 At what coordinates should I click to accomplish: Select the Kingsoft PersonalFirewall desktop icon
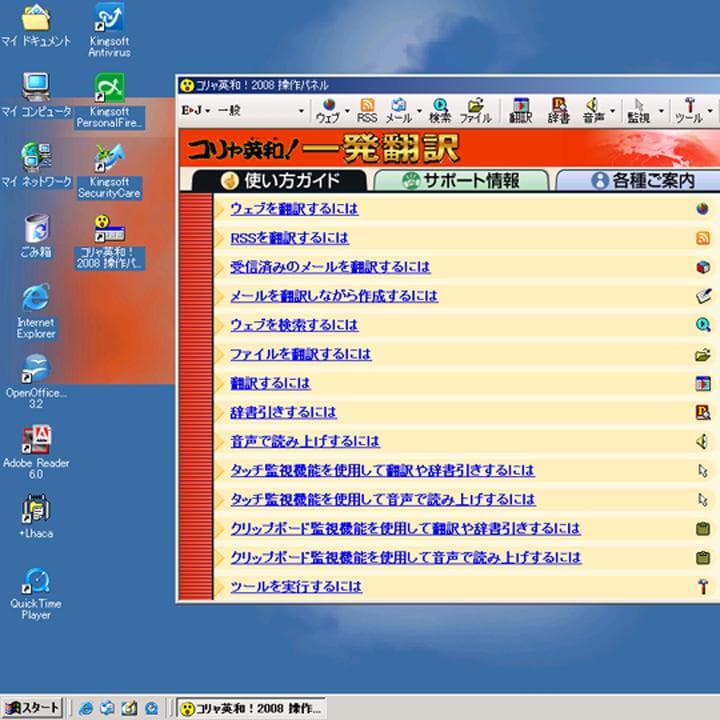click(109, 101)
